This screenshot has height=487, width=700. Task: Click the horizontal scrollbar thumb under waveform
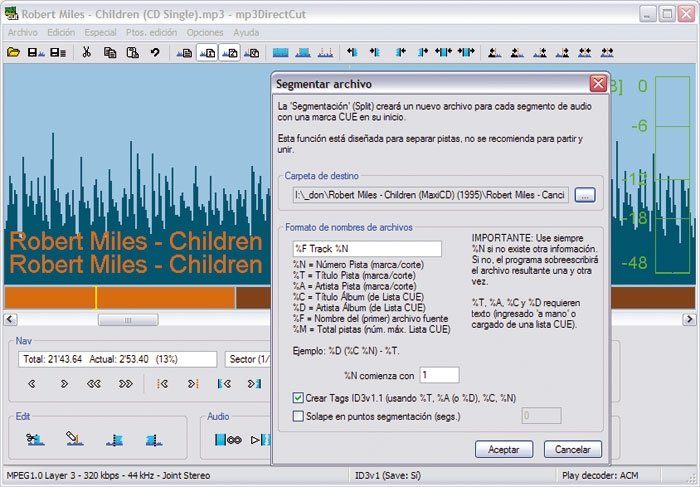(128, 320)
